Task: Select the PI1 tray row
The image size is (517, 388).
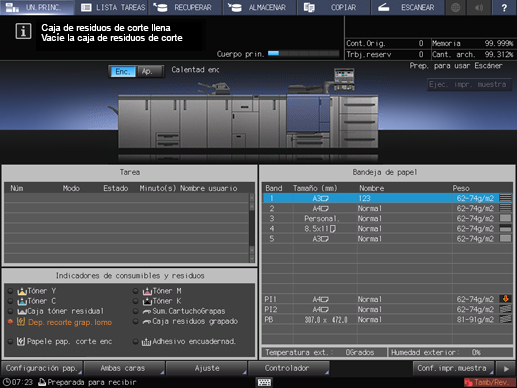Action: [388, 299]
